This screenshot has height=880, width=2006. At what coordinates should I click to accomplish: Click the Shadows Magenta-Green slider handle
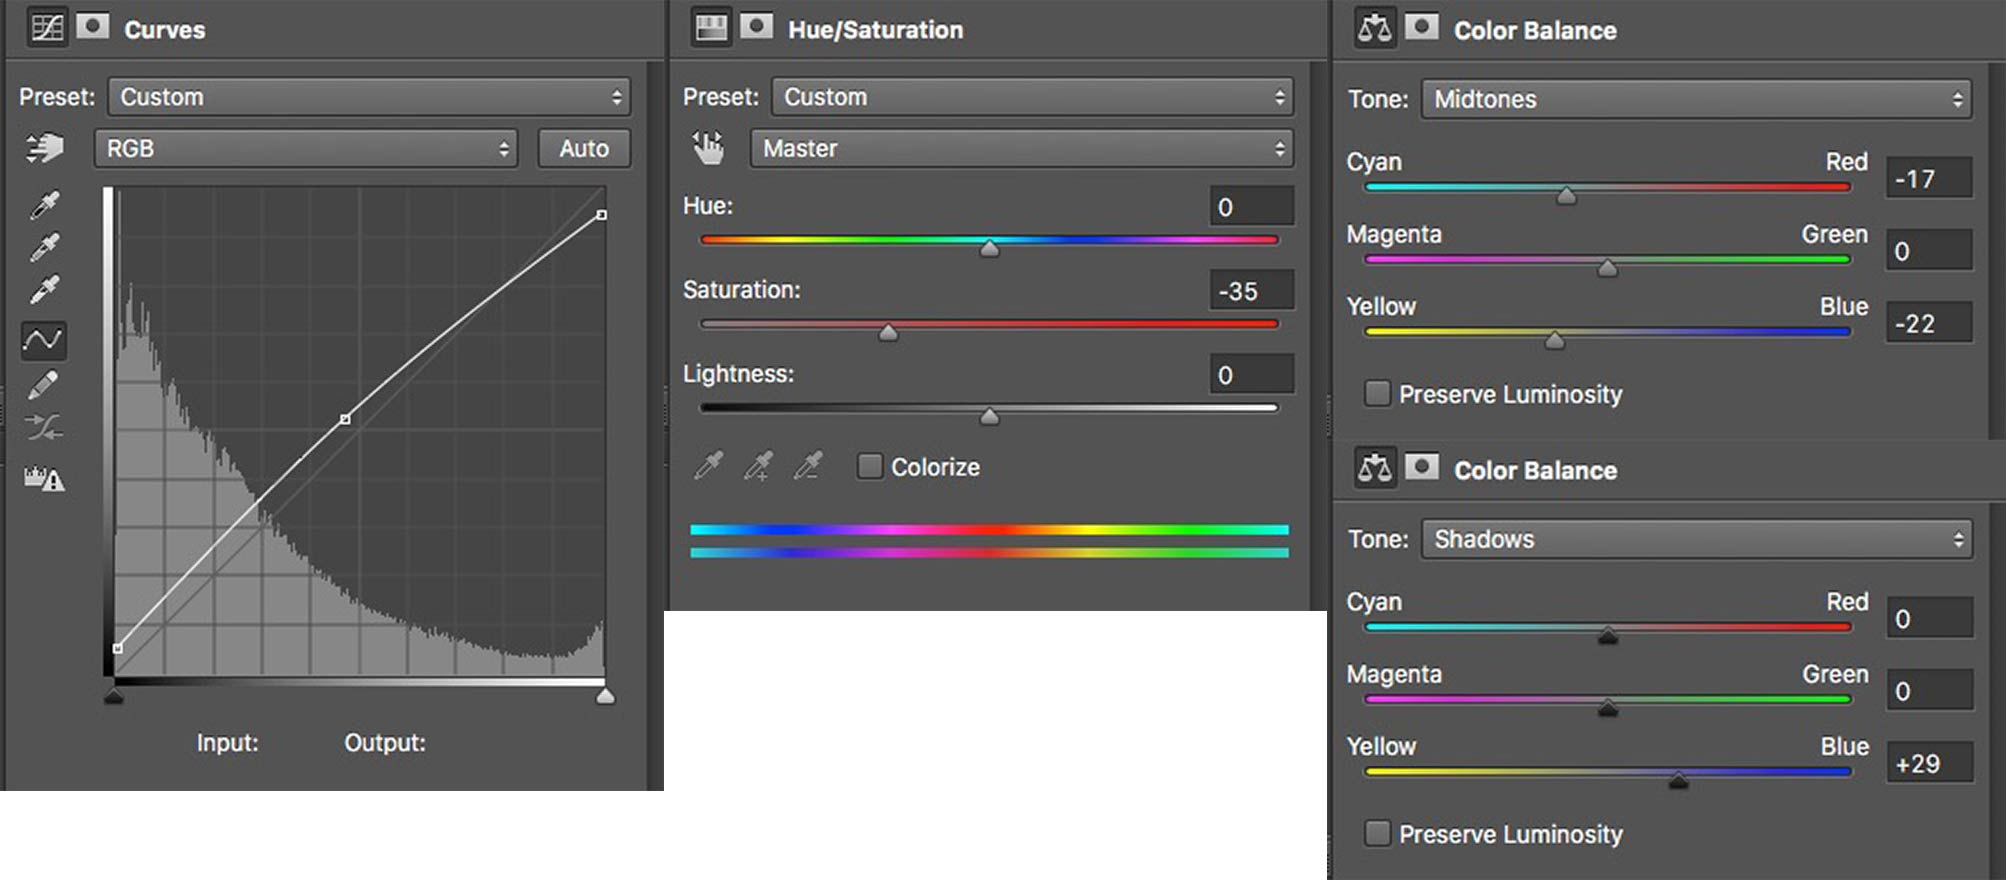coord(1608,707)
